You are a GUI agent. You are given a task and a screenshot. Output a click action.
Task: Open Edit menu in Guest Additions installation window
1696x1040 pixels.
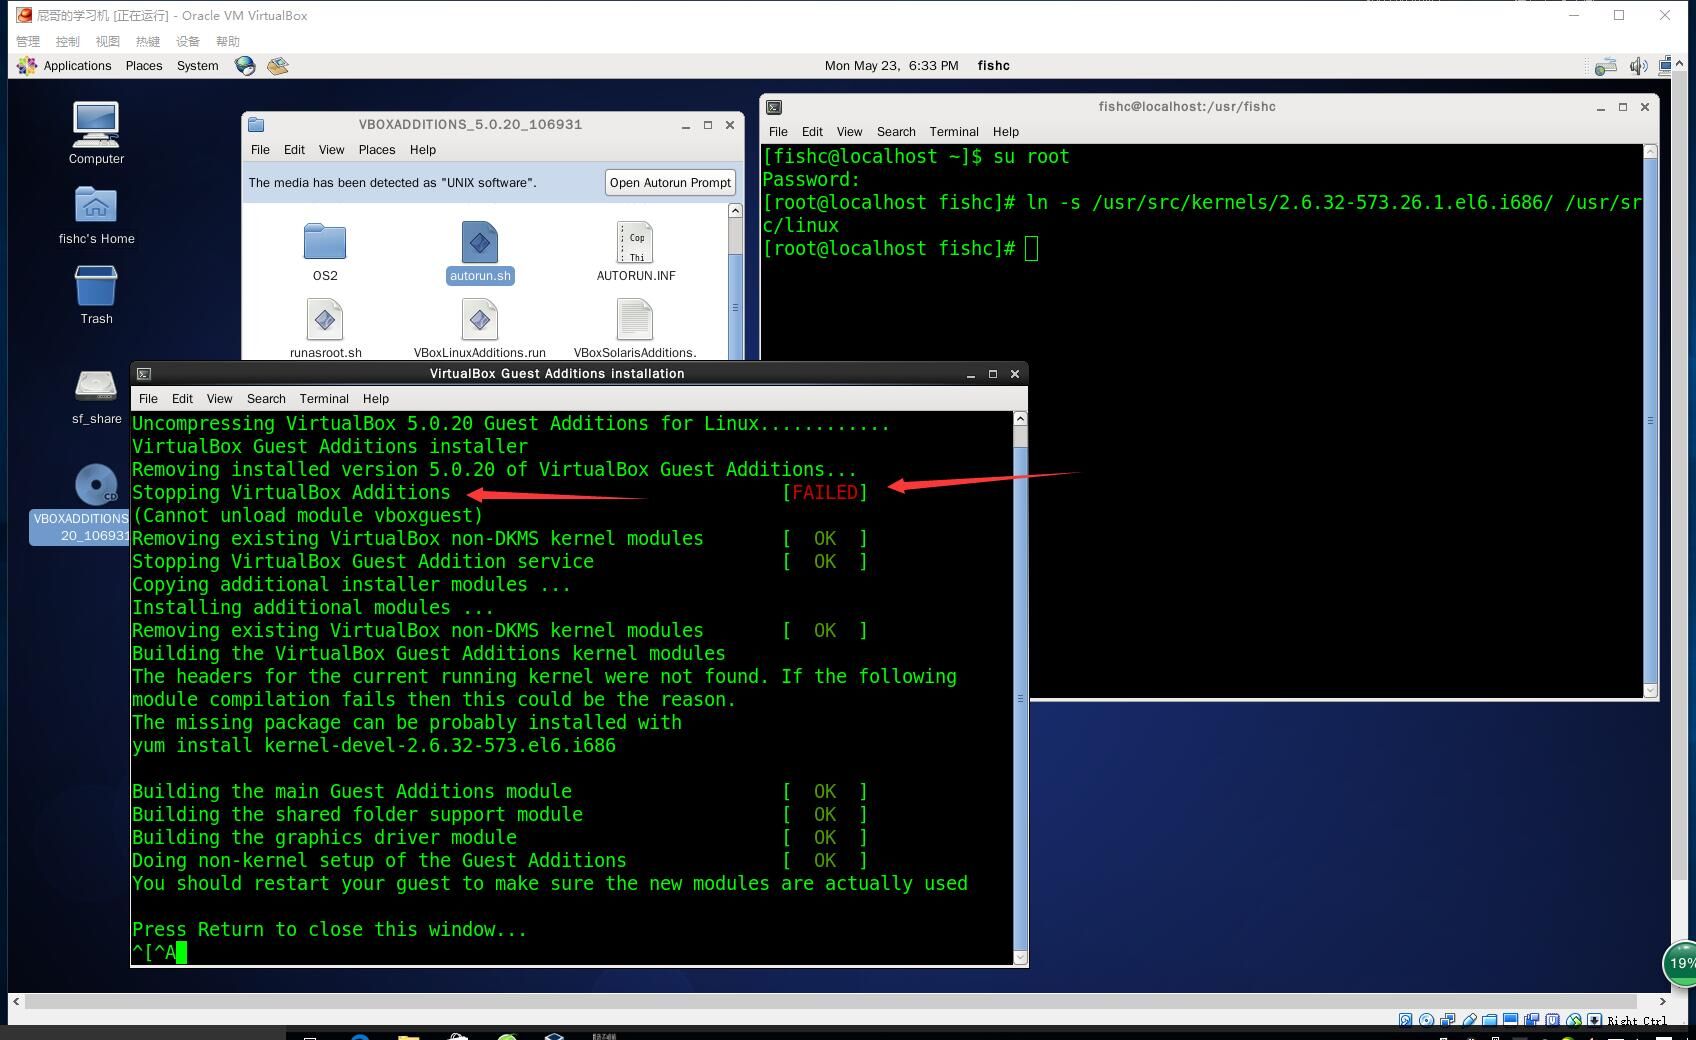click(x=182, y=399)
